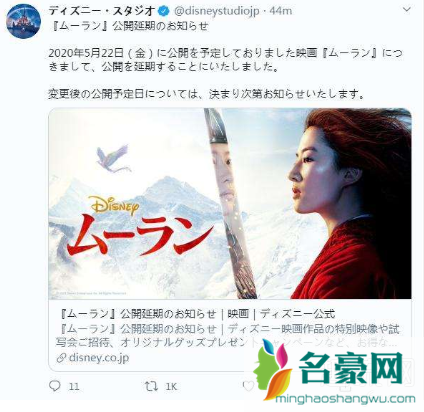Viewport: 424px width, 412px height.
Task: Open the card headline ending ディズニー公式
Action: [x=198, y=314]
